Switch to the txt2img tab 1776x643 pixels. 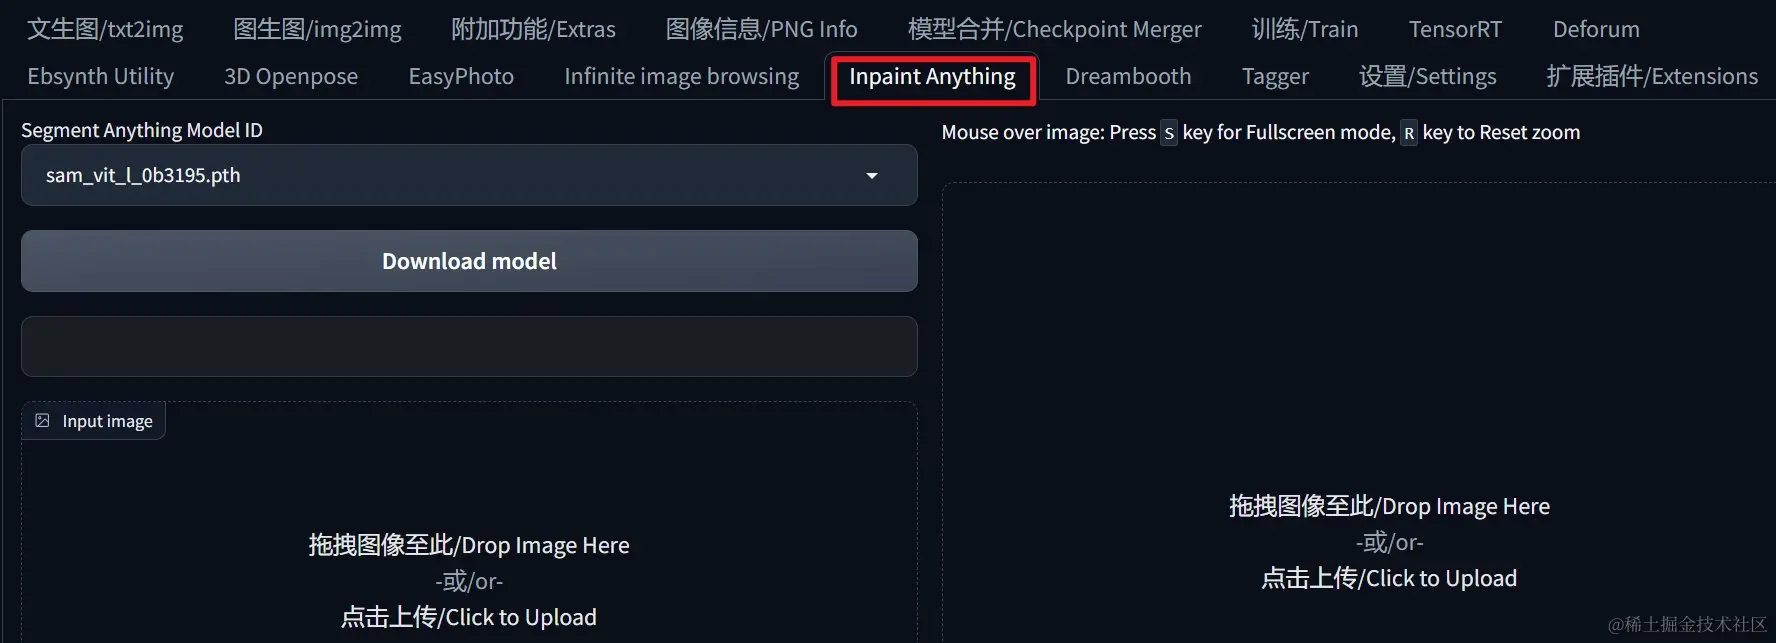coord(105,29)
